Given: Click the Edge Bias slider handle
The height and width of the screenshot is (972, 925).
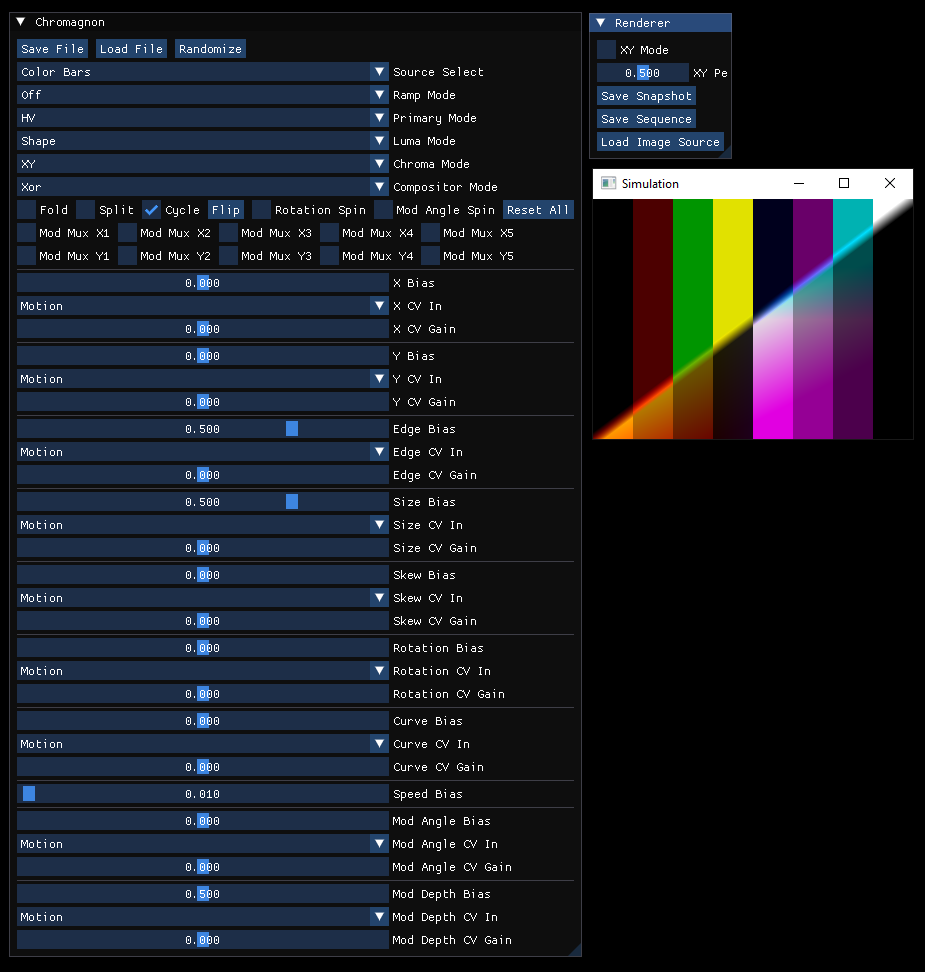Looking at the screenshot, I should [291, 428].
